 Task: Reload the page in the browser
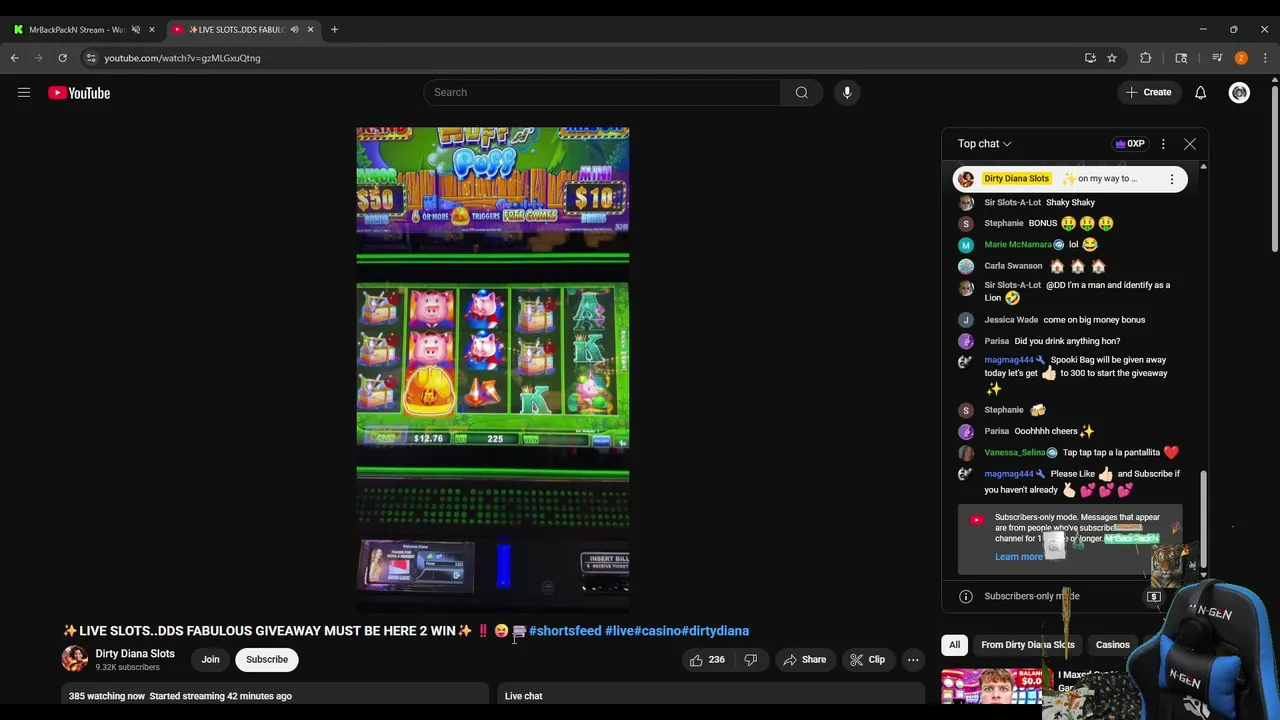click(62, 58)
